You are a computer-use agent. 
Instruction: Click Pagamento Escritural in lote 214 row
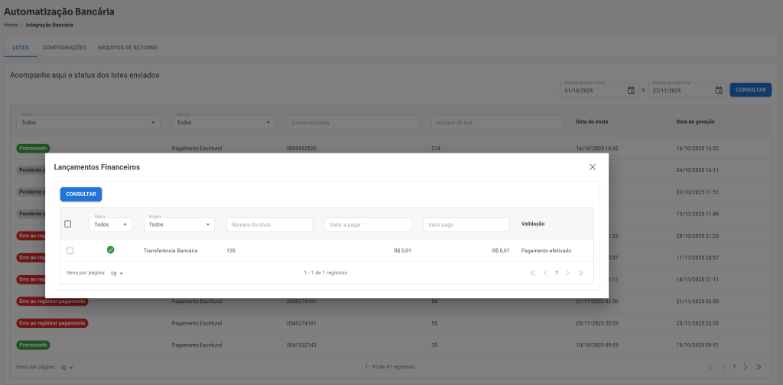click(197, 148)
